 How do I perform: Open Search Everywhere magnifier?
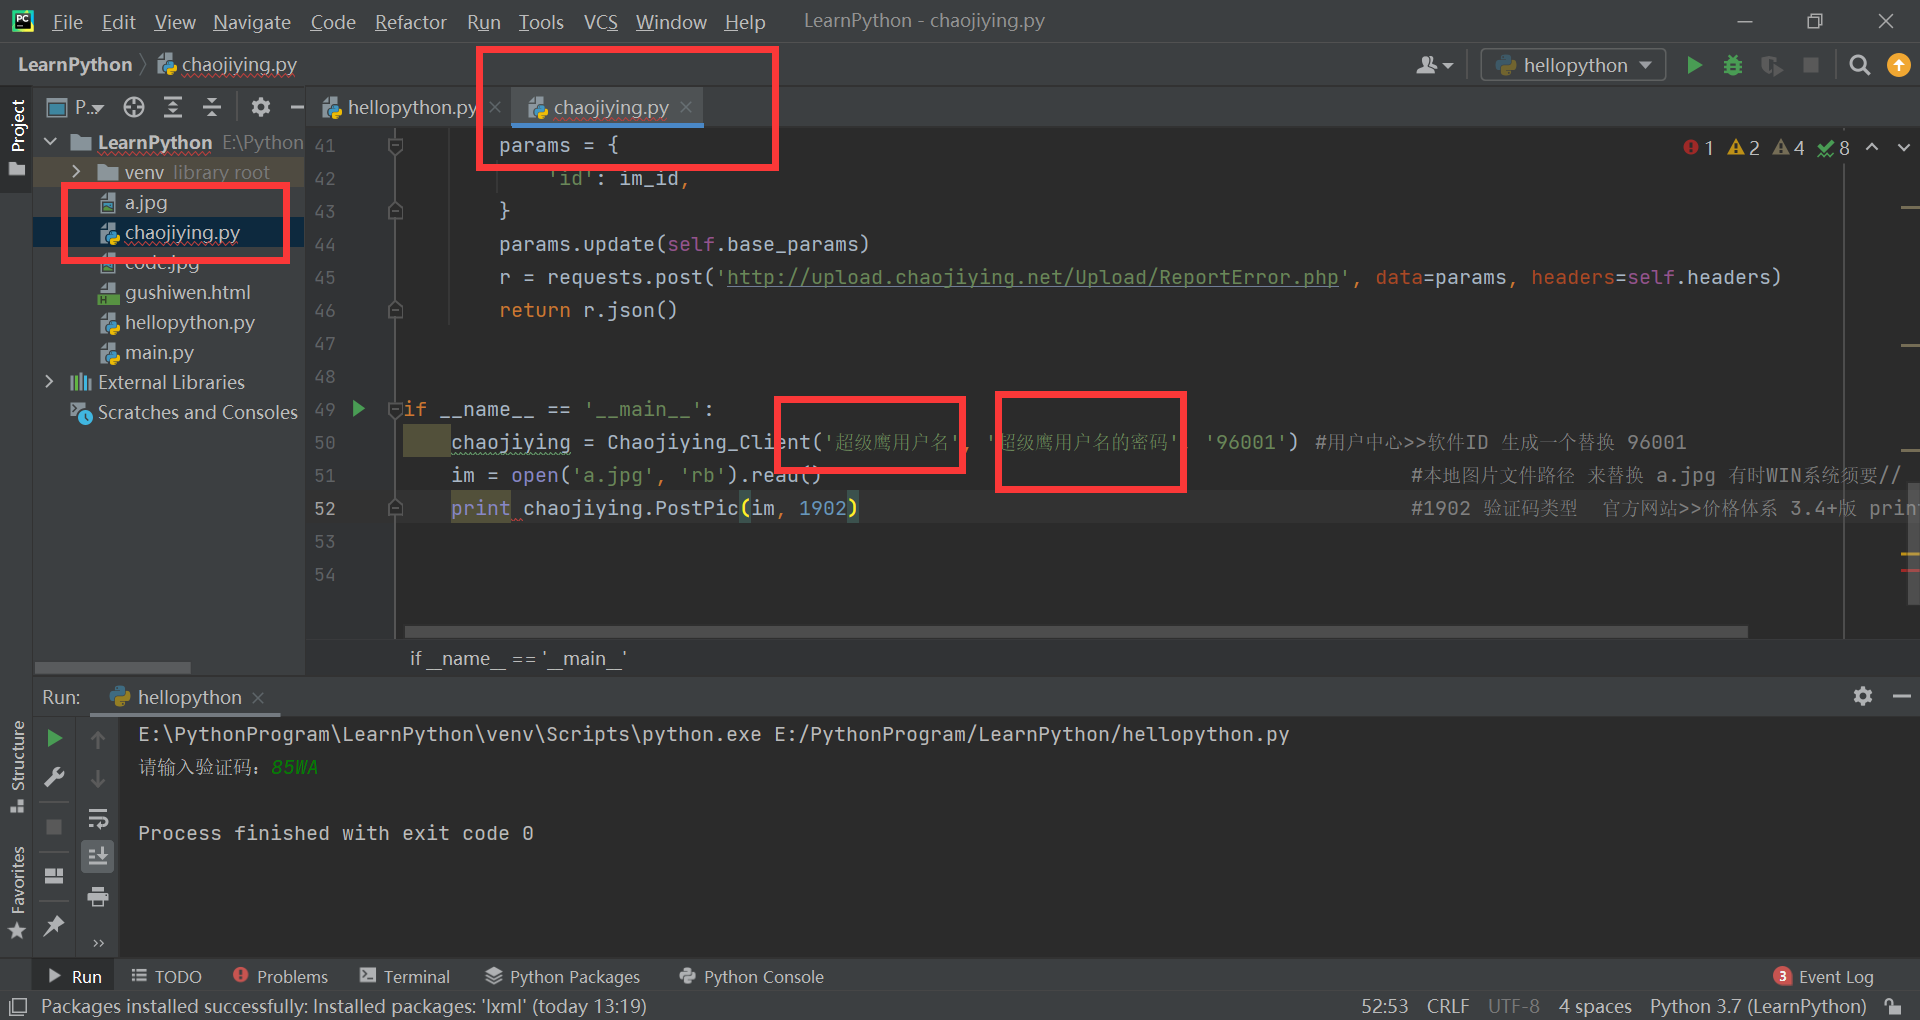1860,65
